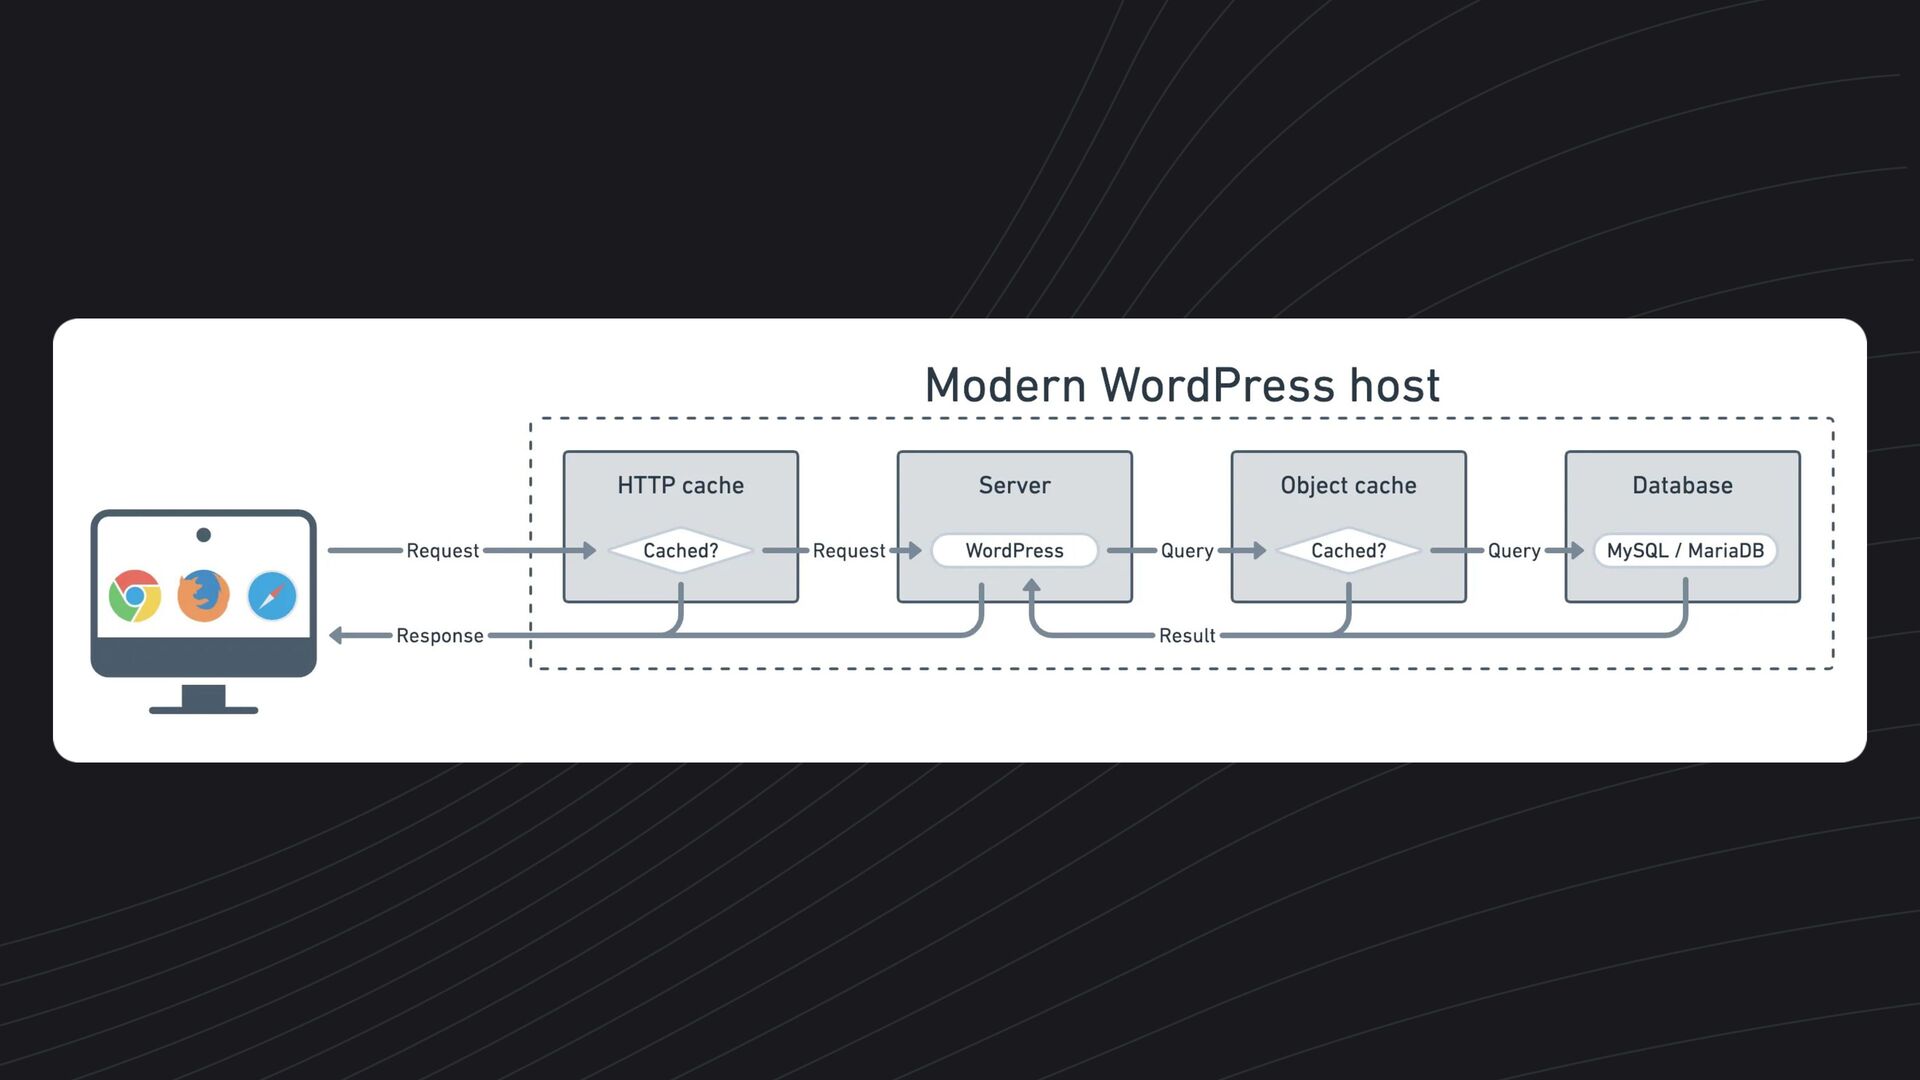Click the Modern WordPress host title

click(1182, 386)
